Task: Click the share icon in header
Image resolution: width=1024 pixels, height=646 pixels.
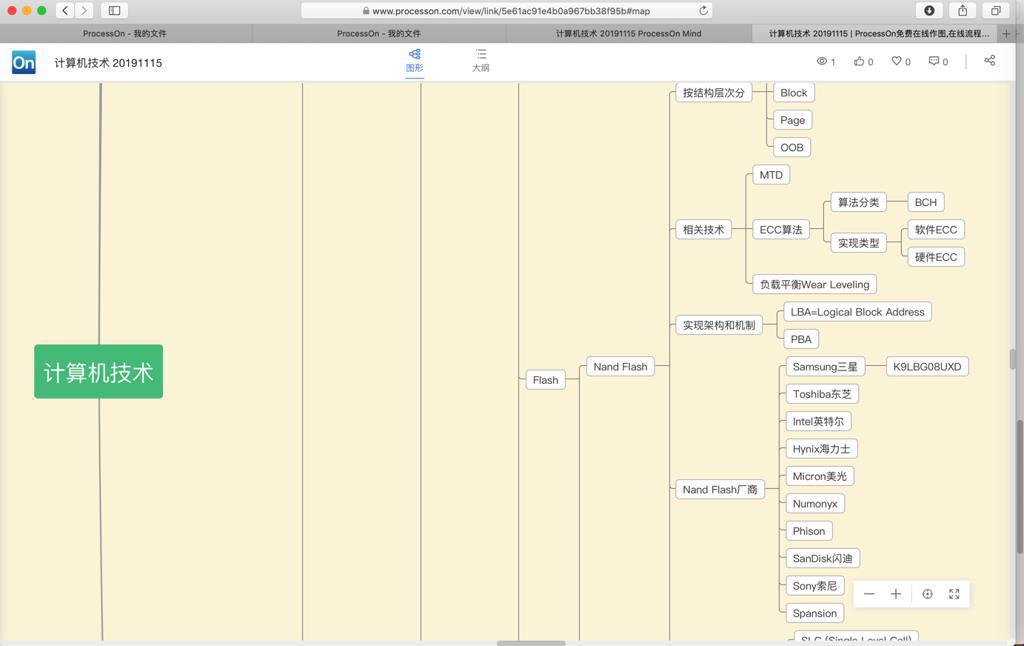Action: point(989,60)
